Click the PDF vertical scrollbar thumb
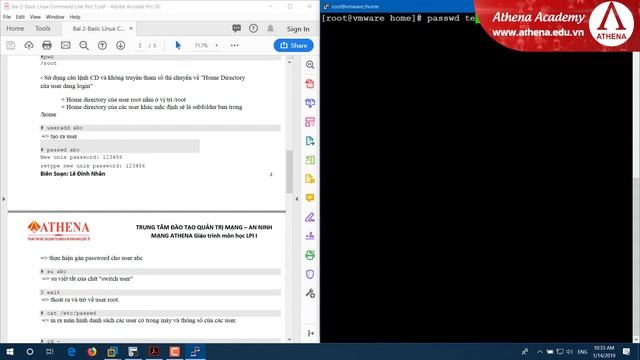The width and height of the screenshot is (640, 360). (289, 171)
